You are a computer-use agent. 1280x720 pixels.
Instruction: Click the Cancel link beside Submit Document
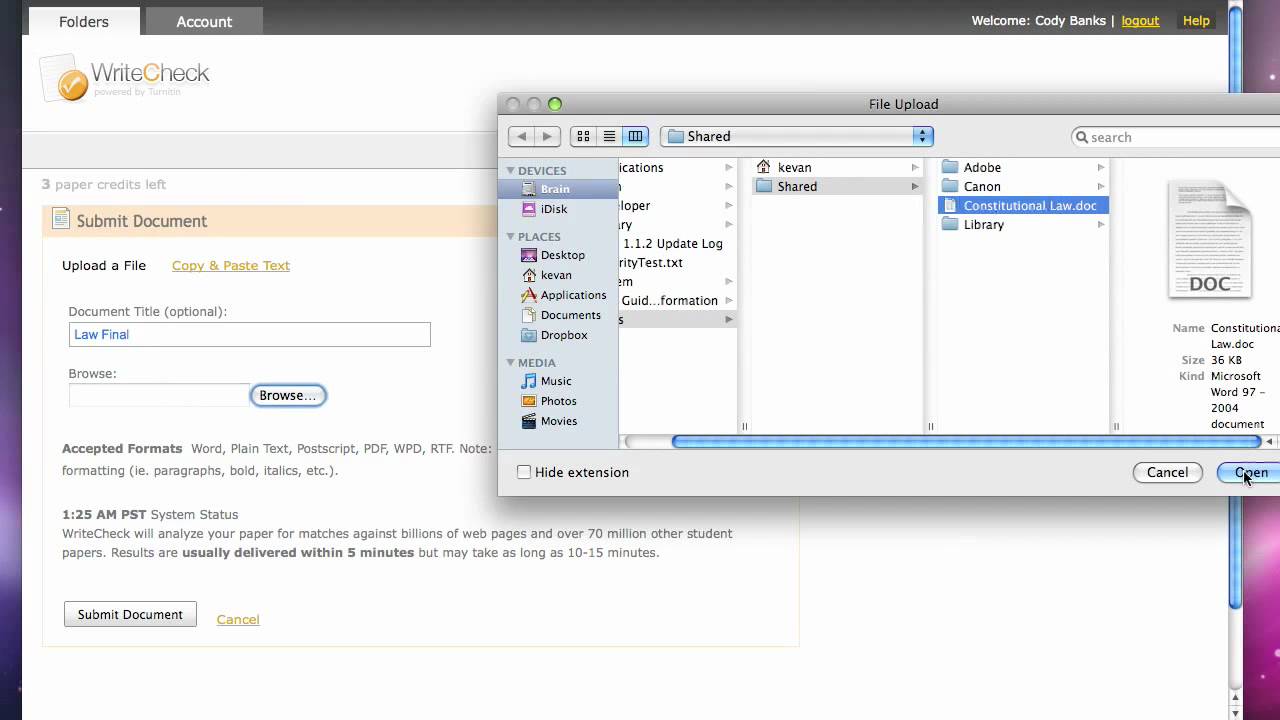[238, 619]
